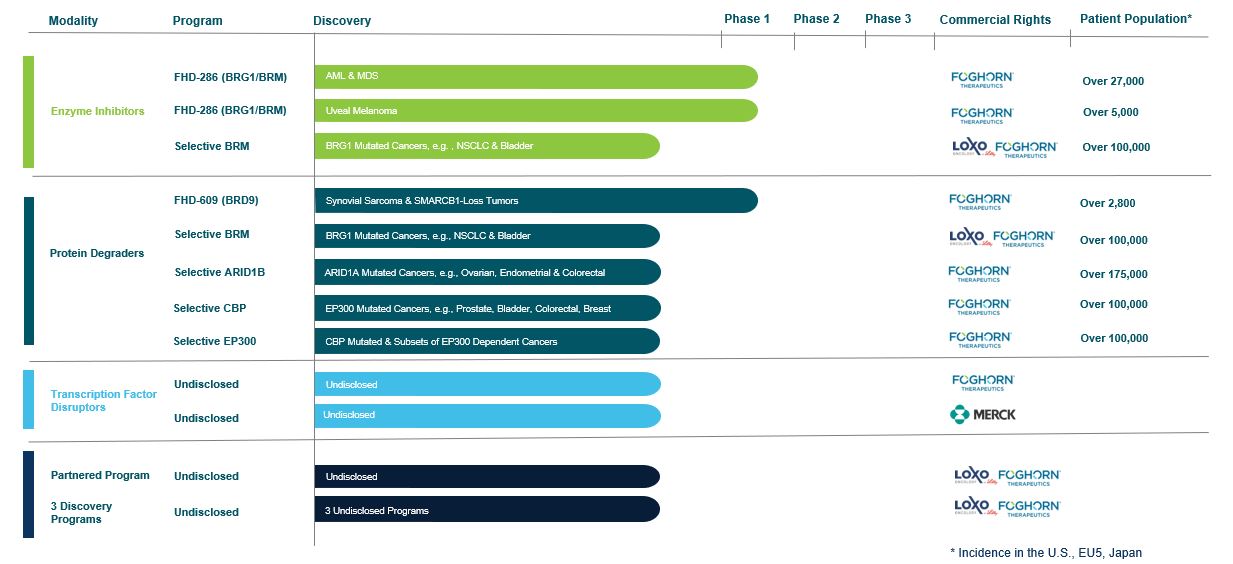Image resolution: width=1233 pixels, height=564 pixels.
Task: Click the 3 Undisclosed Programs progress bar
Action: click(486, 510)
